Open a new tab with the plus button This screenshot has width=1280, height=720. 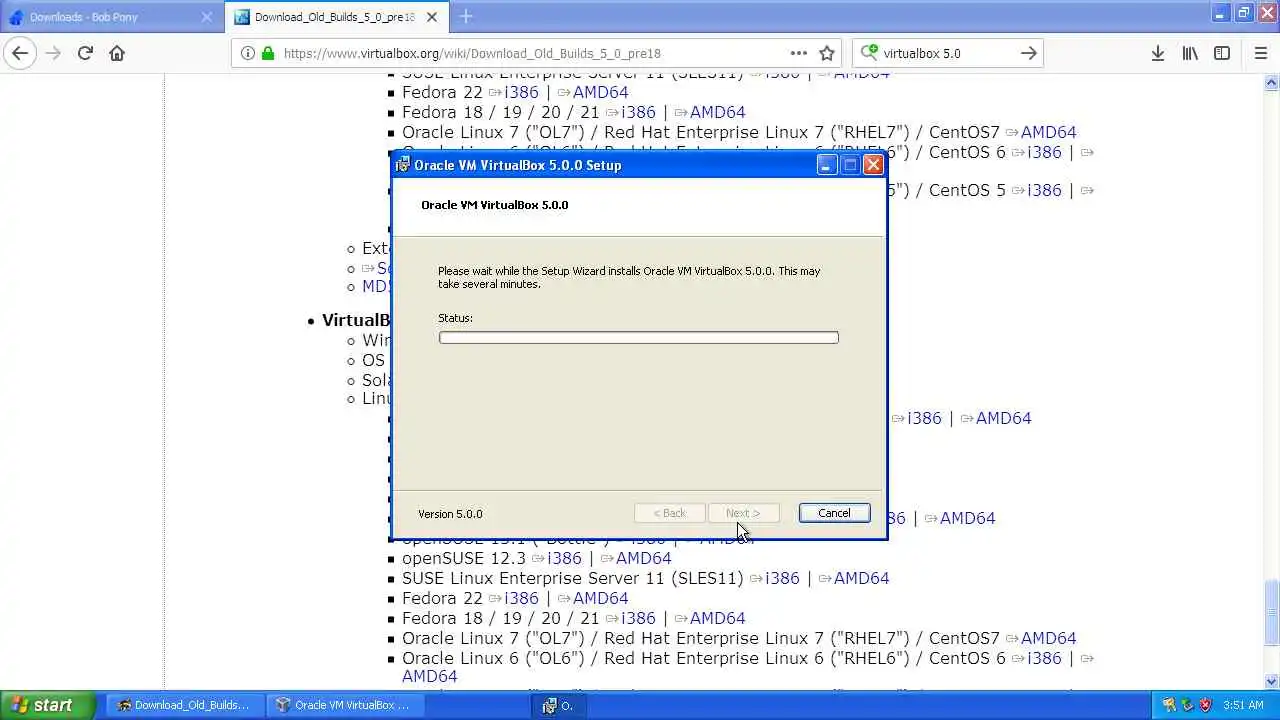466,16
